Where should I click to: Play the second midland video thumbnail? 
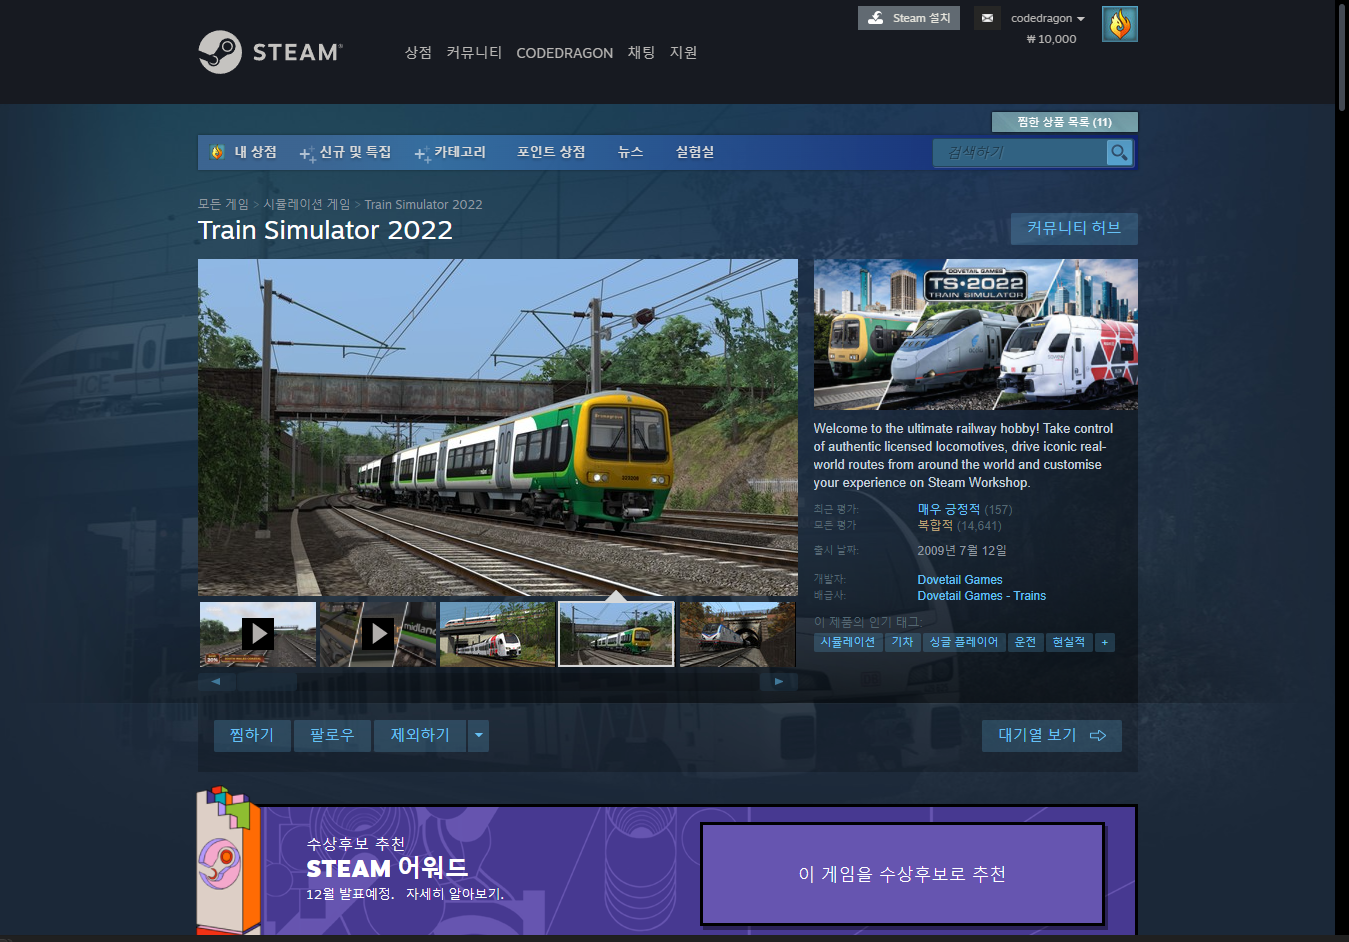click(378, 634)
